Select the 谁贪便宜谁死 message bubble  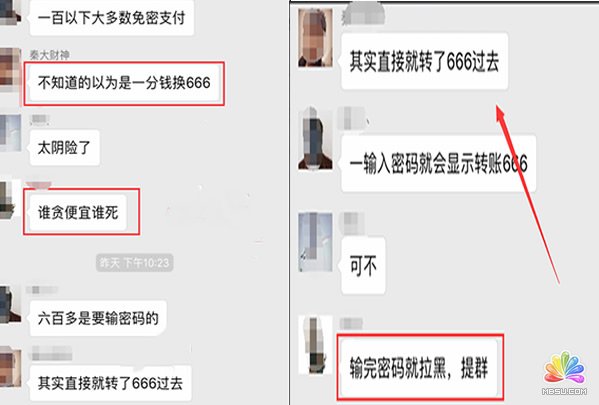click(78, 212)
